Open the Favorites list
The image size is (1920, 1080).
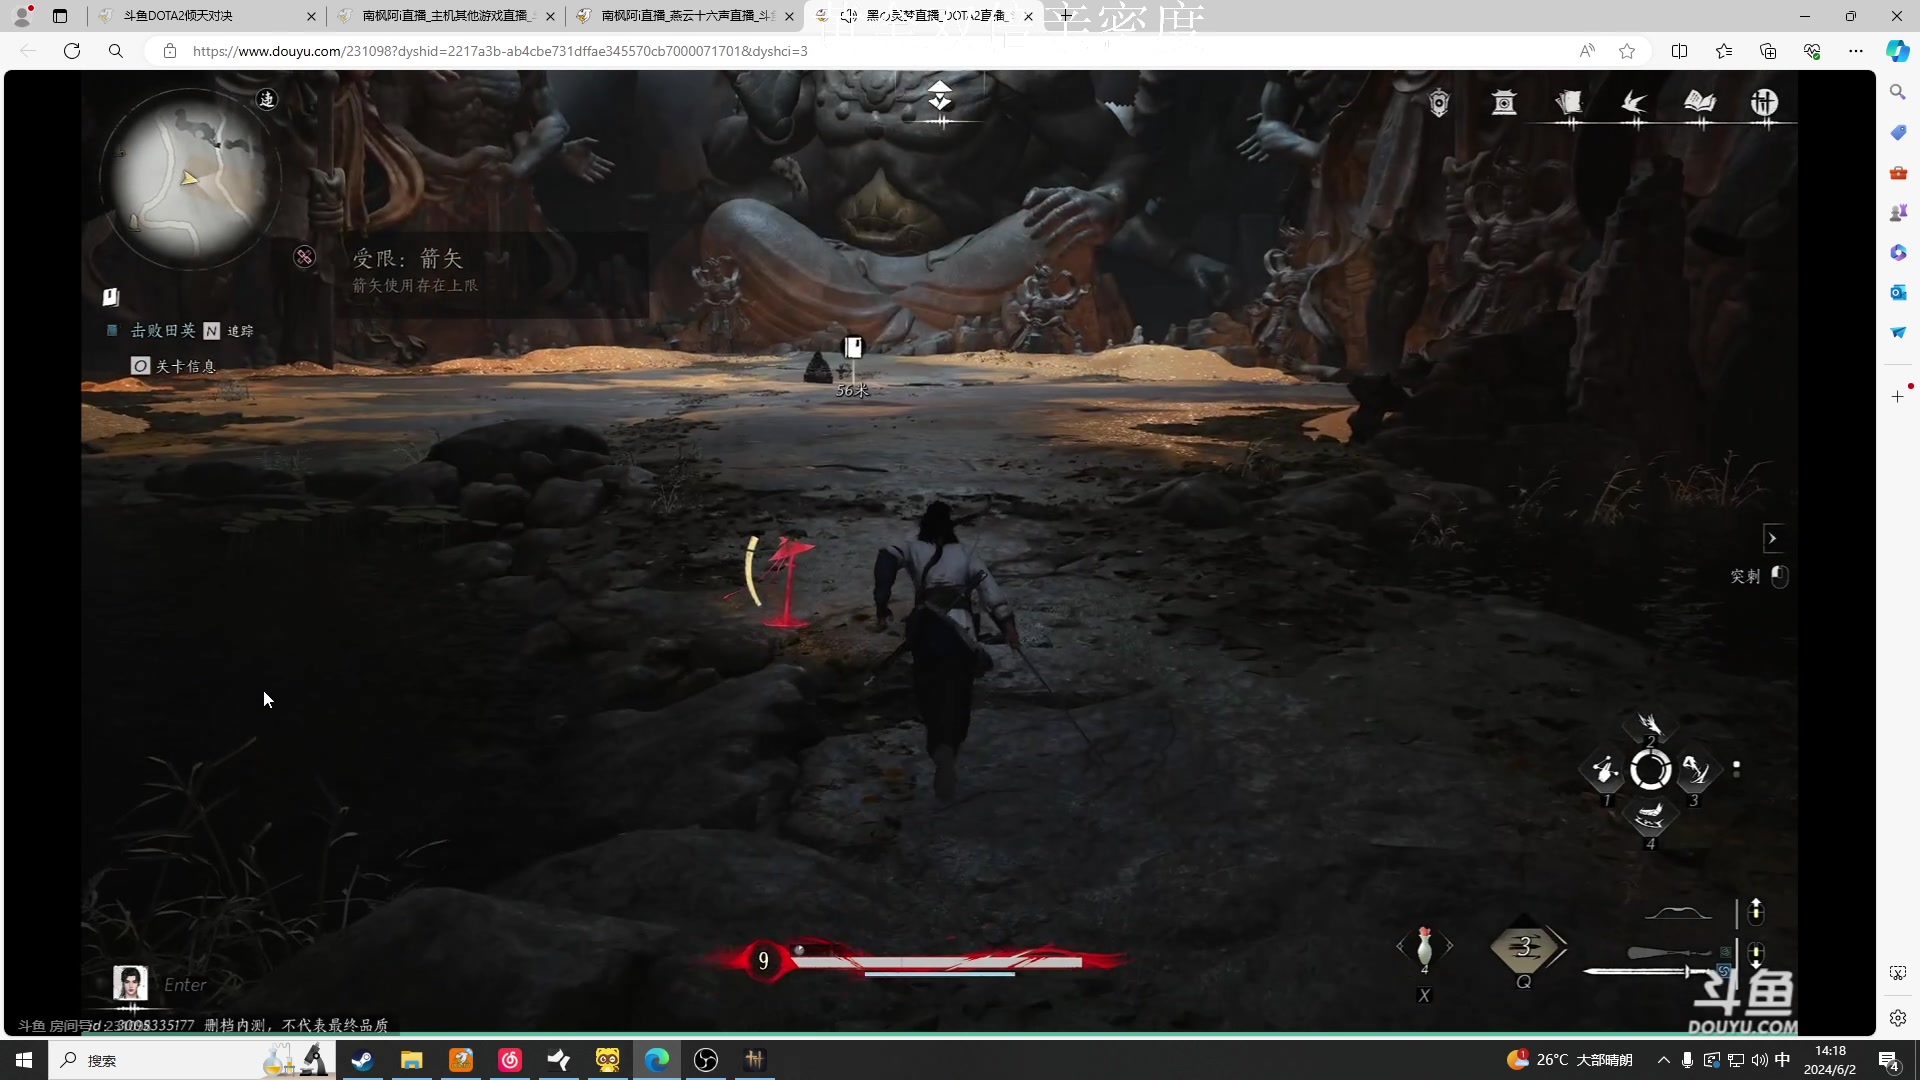(x=1724, y=51)
